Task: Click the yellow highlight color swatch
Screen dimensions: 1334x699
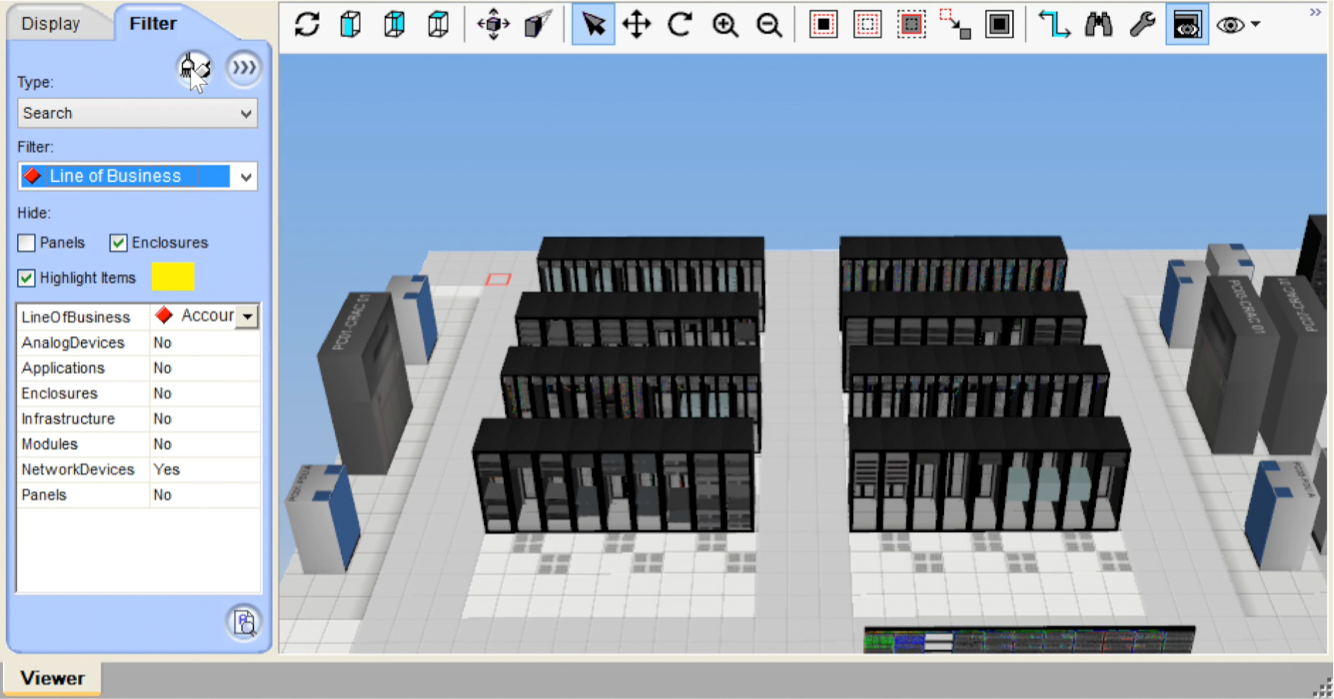Action: pyautogui.click(x=173, y=277)
